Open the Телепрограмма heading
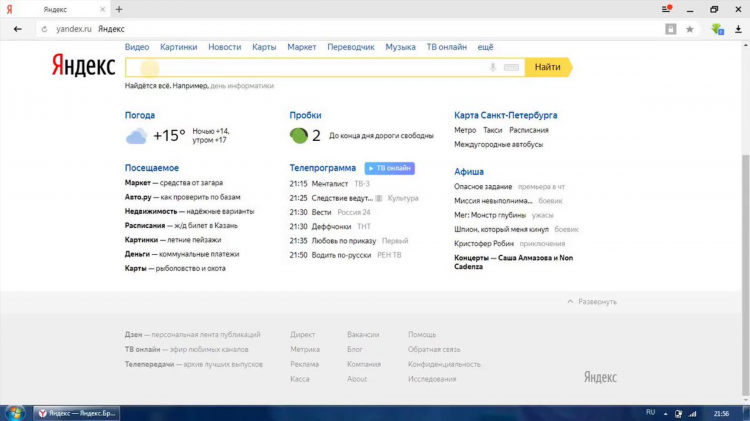This screenshot has width=750, height=421. 322,168
